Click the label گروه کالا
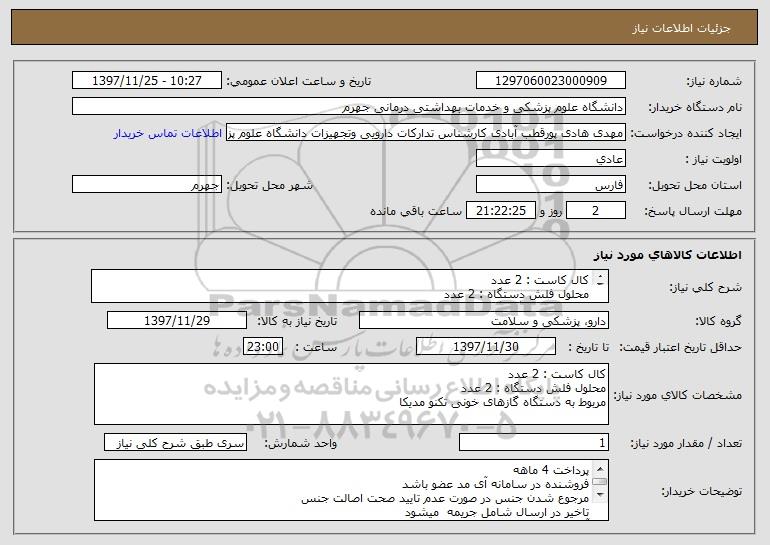Viewport: 770px width, 545px height. click(719, 322)
